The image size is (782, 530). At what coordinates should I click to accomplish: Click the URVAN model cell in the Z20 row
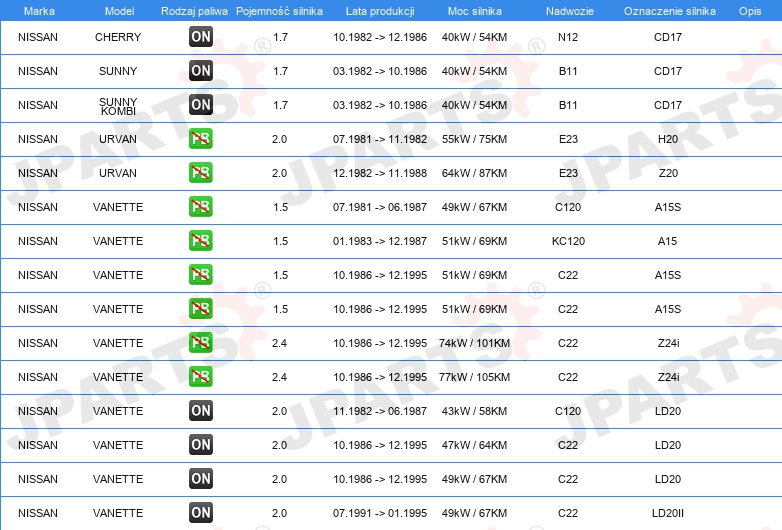point(118,173)
